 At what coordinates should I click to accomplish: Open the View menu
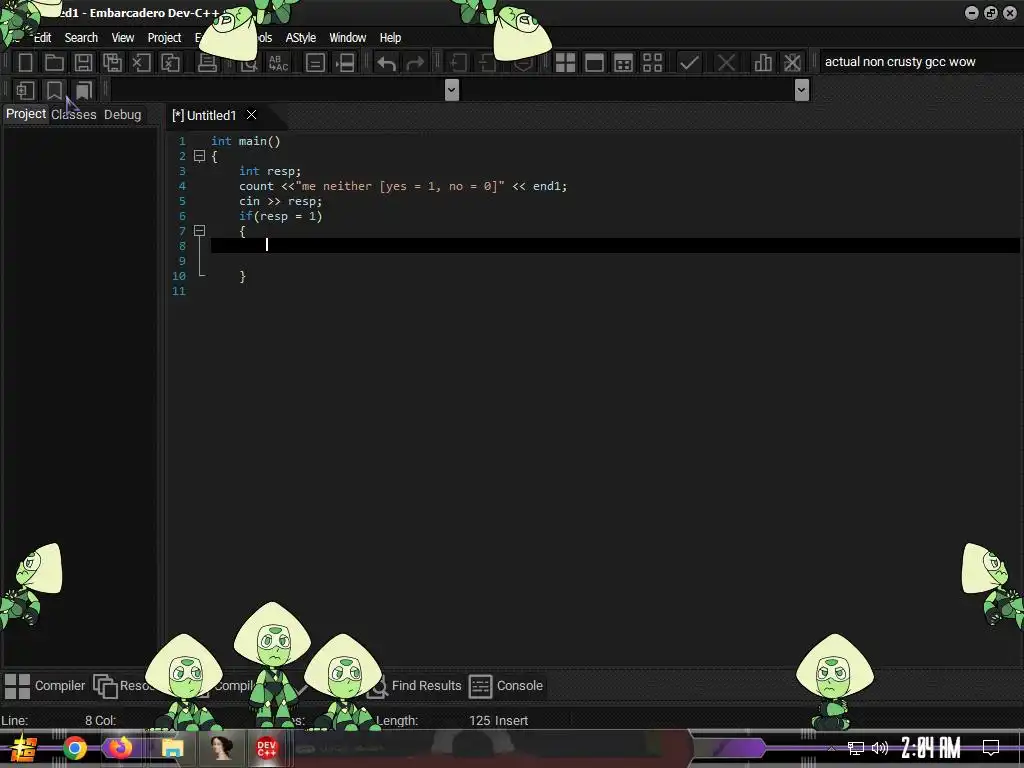(123, 38)
